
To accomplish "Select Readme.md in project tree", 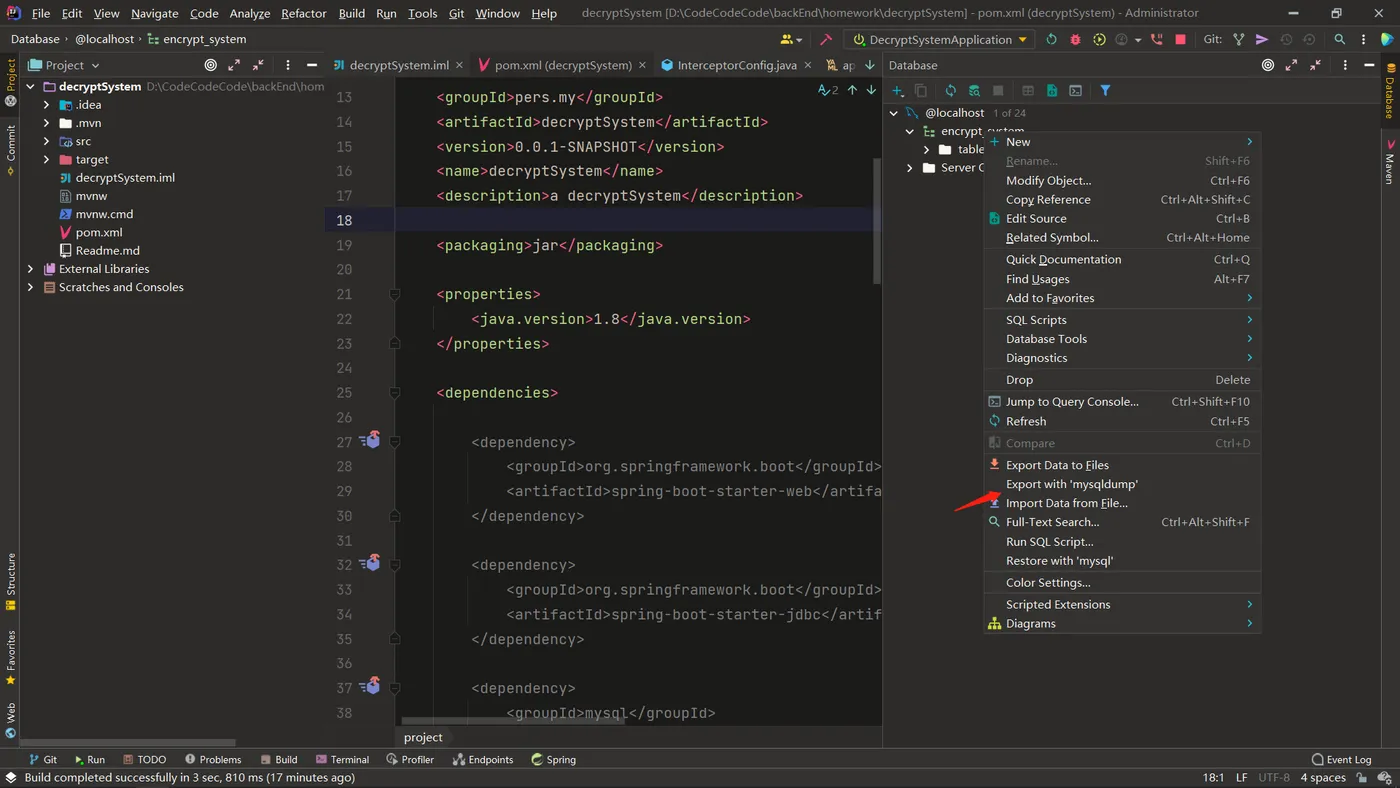I will click(107, 251).
